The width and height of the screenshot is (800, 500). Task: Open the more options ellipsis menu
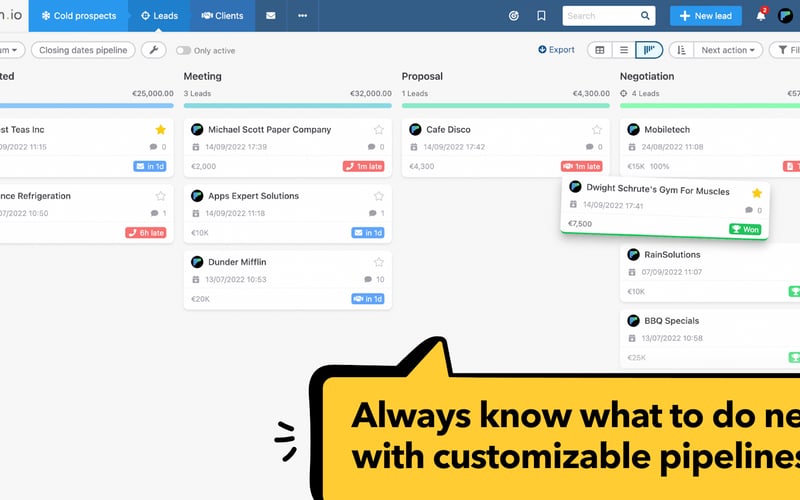[x=303, y=16]
